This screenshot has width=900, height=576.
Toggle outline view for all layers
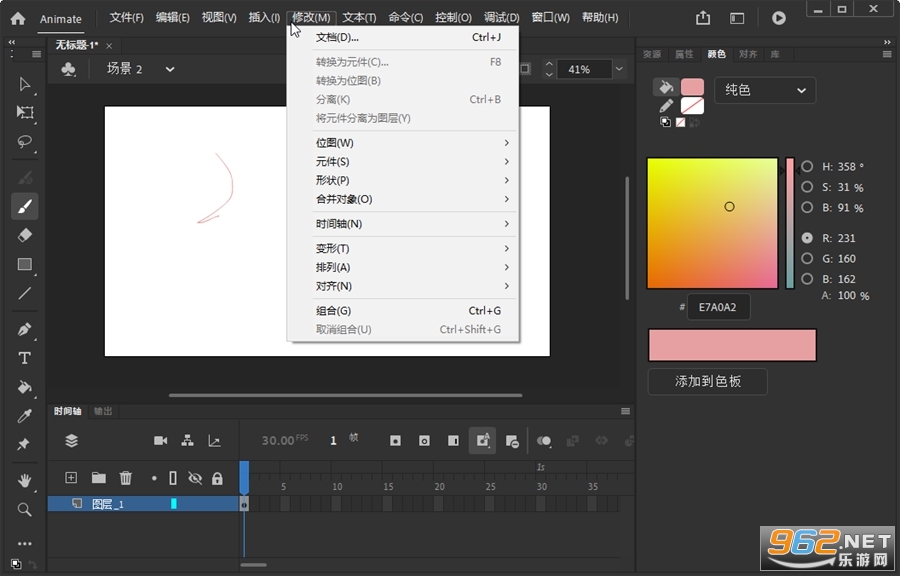173,478
